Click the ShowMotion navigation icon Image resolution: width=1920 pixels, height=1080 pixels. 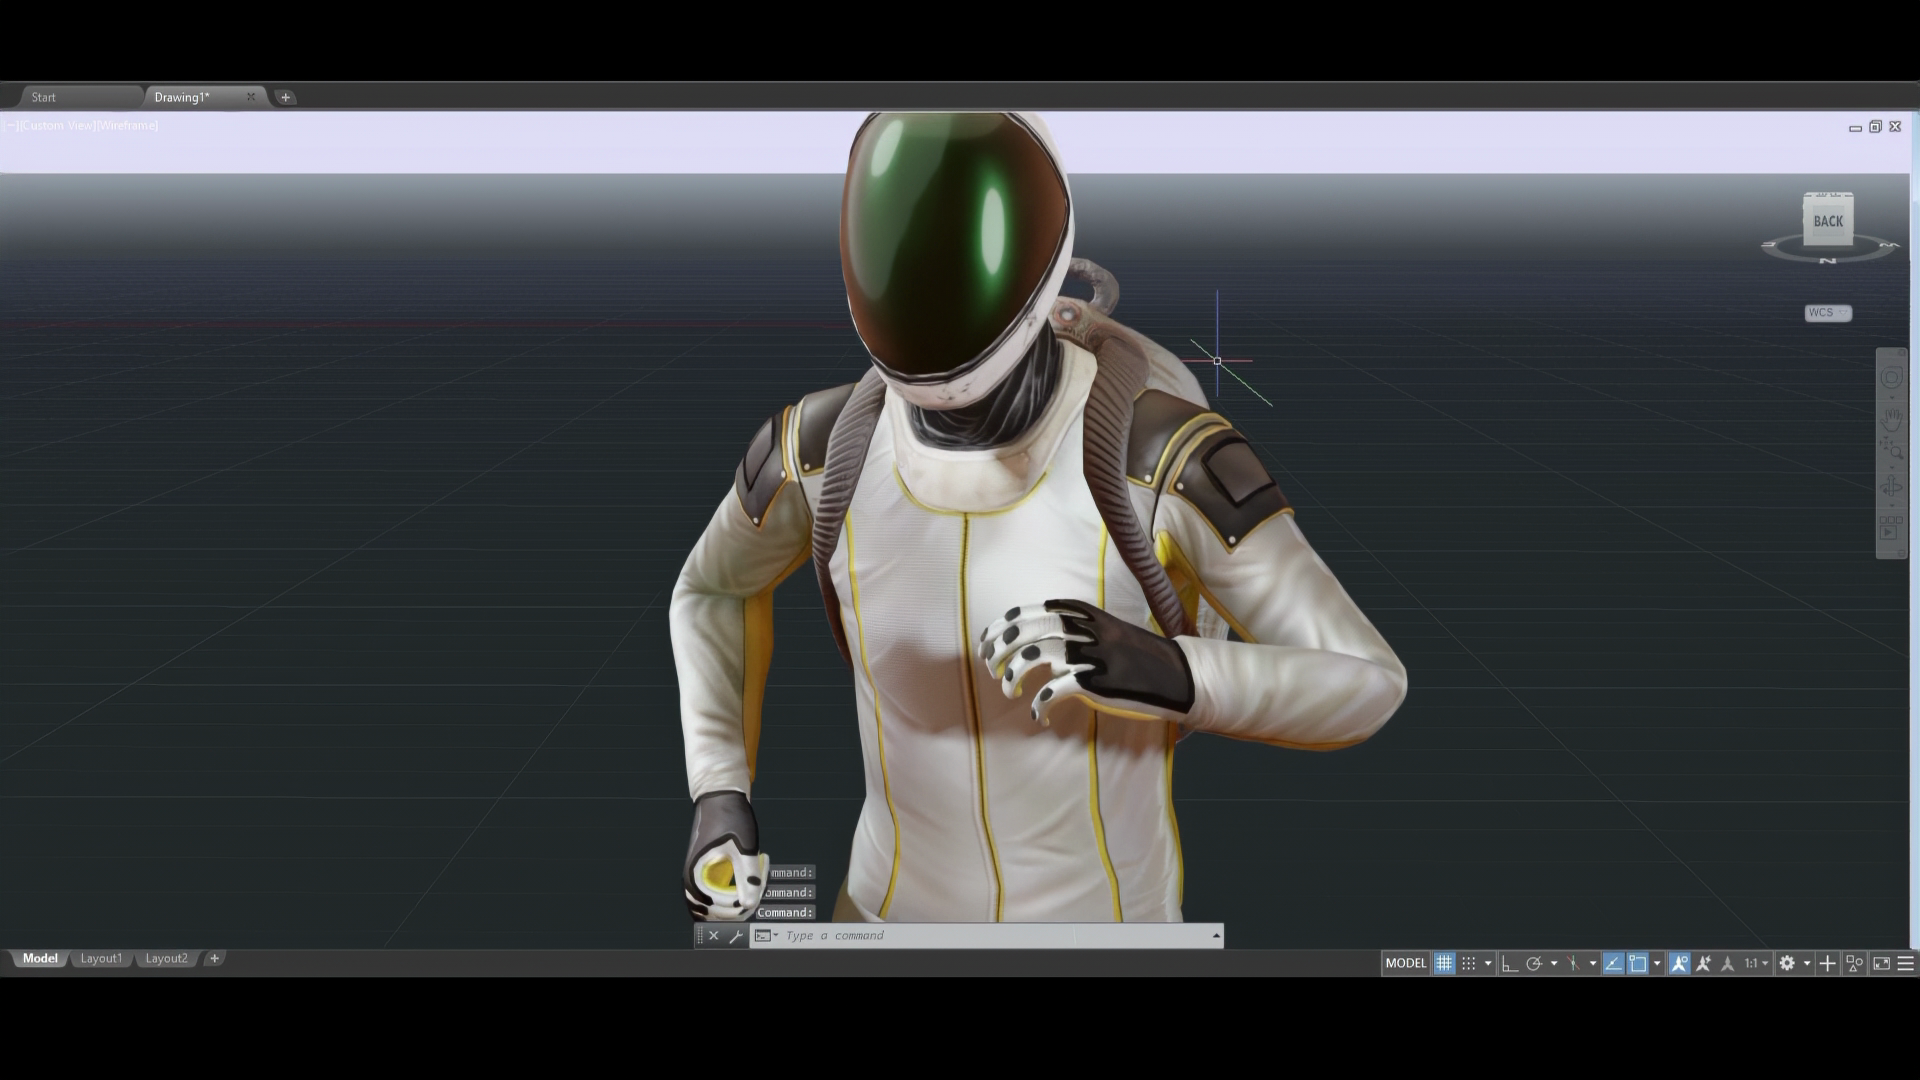pyautogui.click(x=1891, y=527)
